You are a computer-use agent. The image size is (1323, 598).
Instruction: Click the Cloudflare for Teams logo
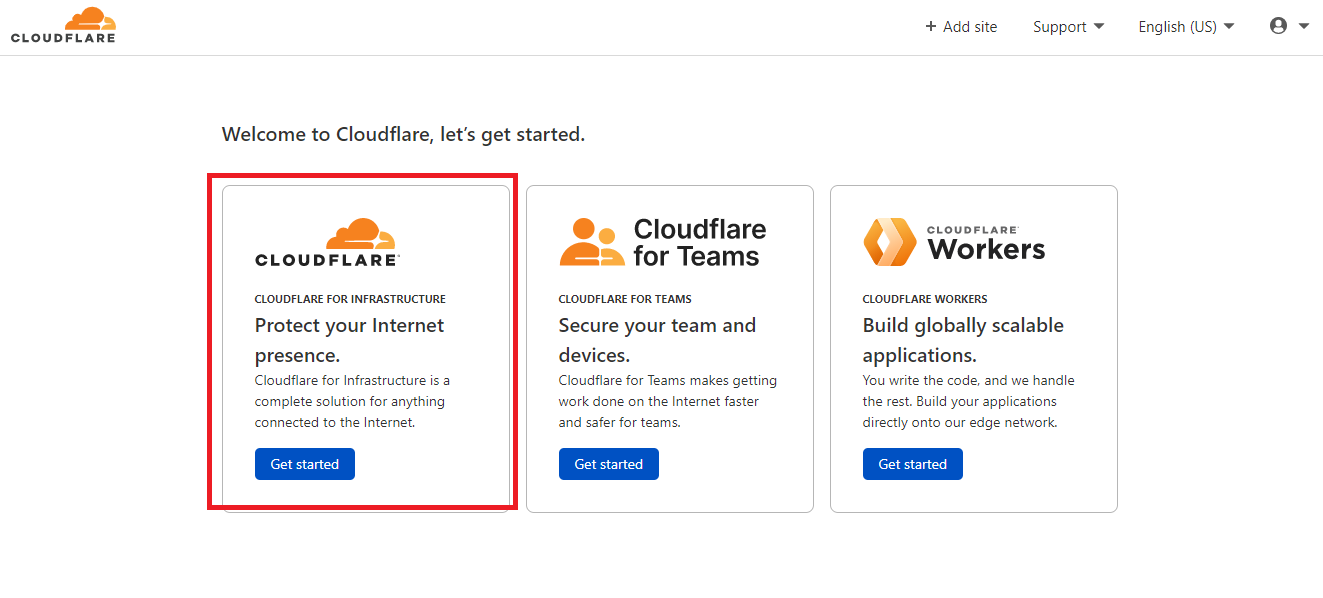pyautogui.click(x=663, y=243)
